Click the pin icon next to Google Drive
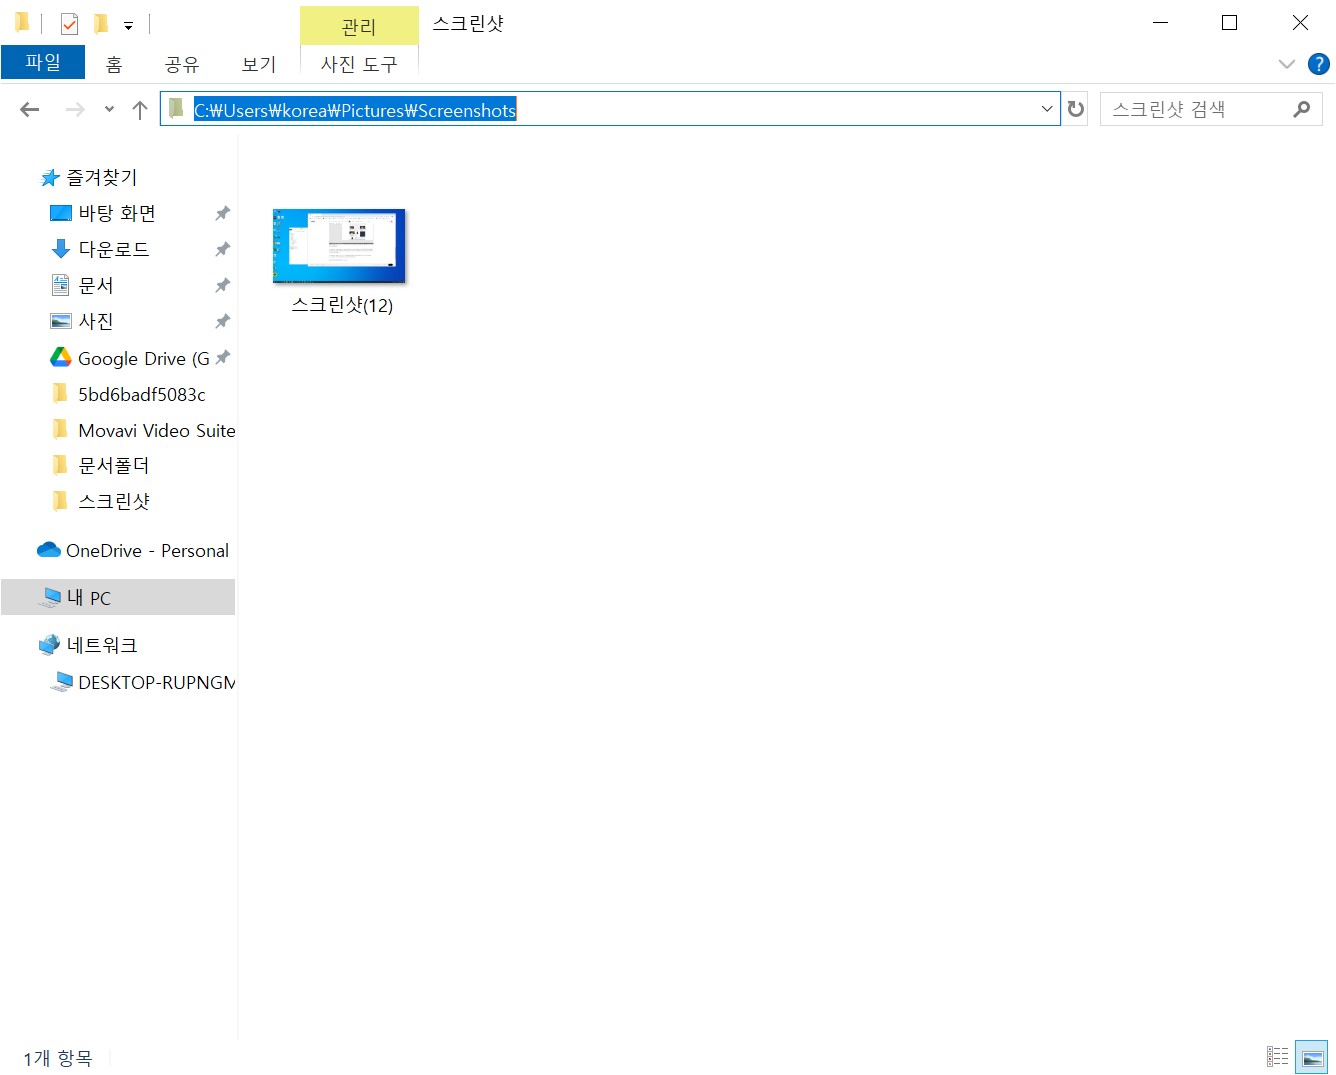The width and height of the screenshot is (1336, 1075). 222,357
